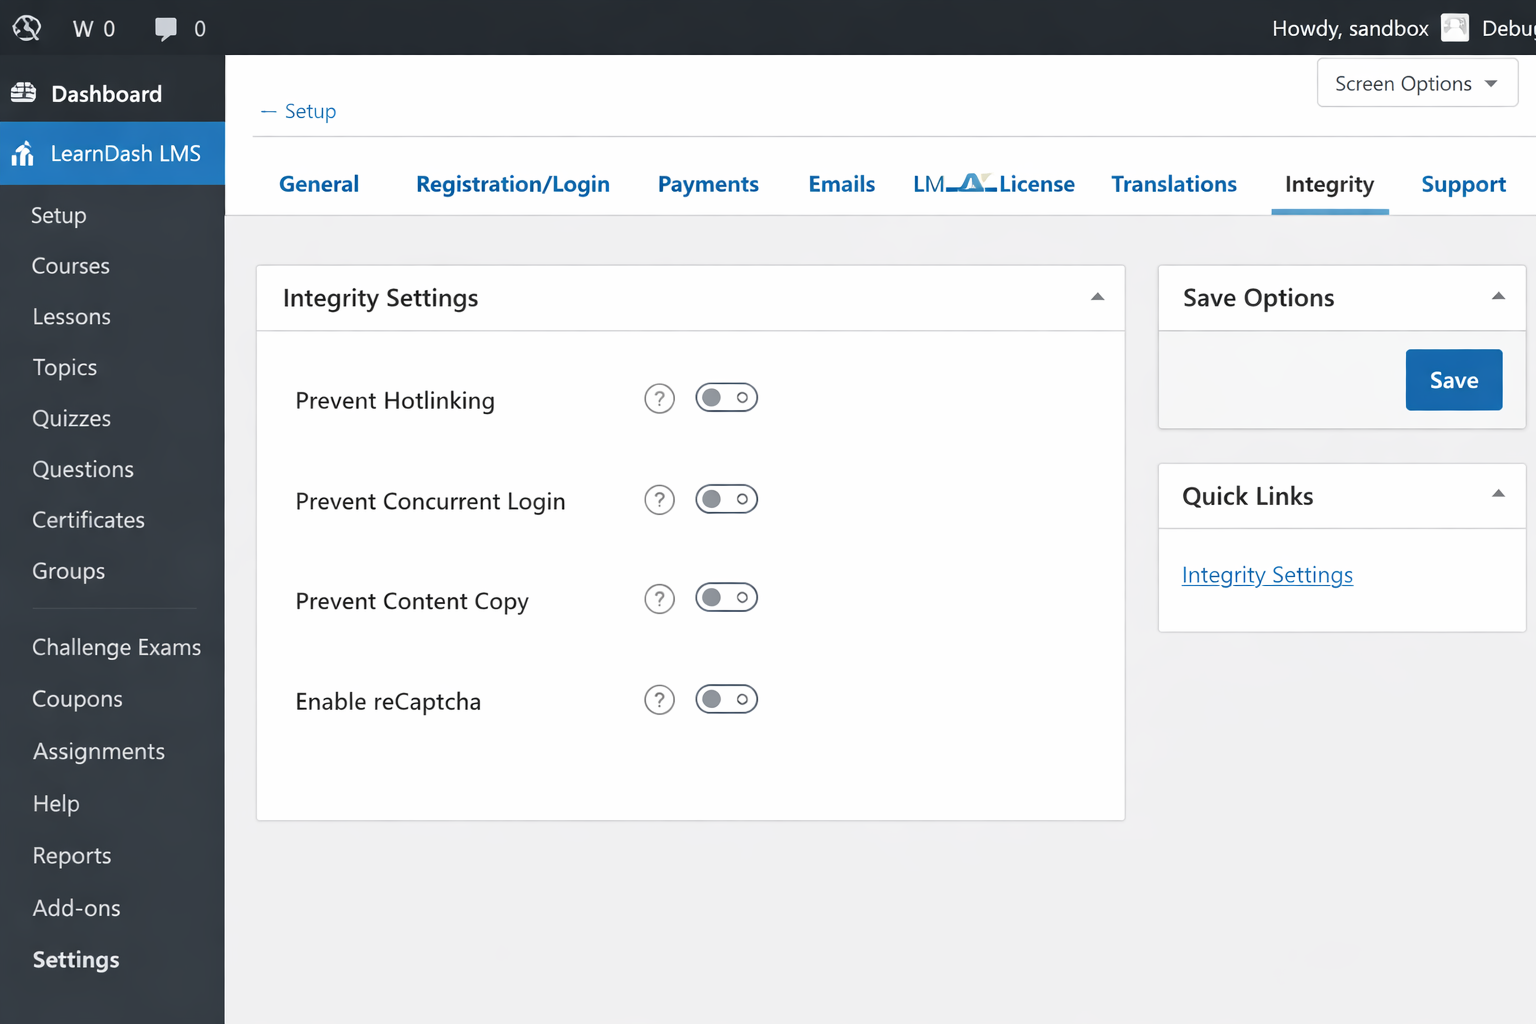This screenshot has width=1536, height=1024.
Task: Open Certificates in the sidebar menu
Action: [88, 520]
